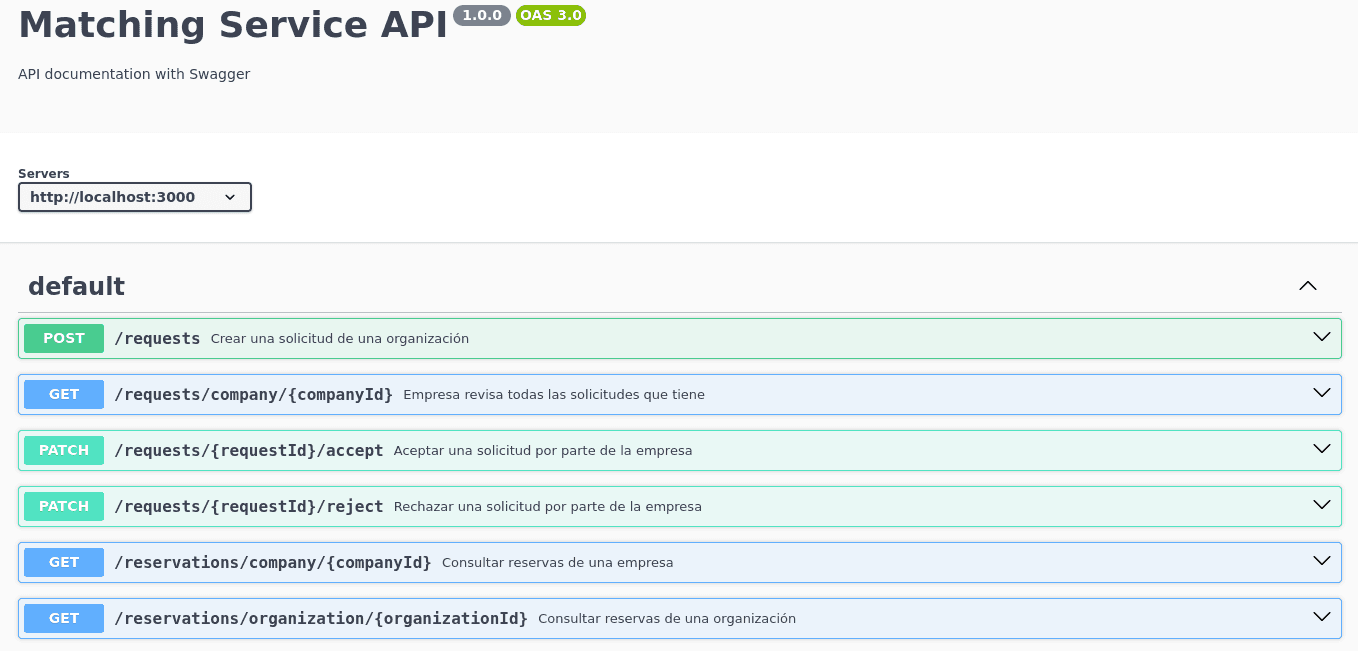1358x651 pixels.
Task: Click the 1.0.0 version badge
Action: click(x=482, y=15)
